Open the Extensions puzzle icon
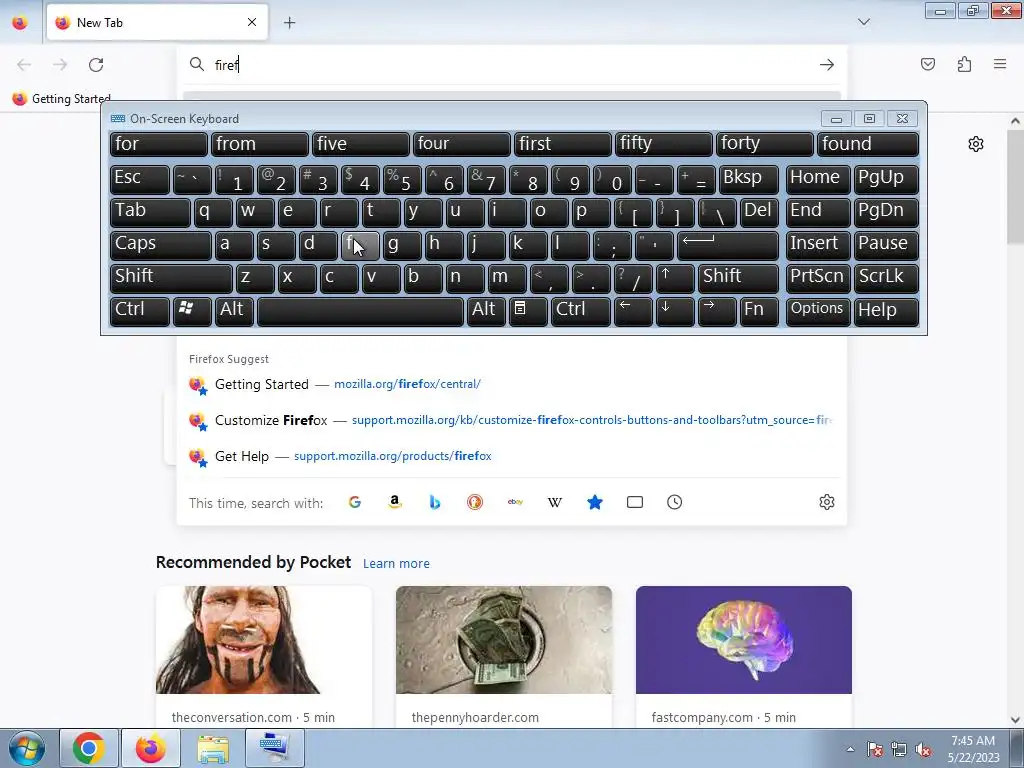The height and width of the screenshot is (768, 1024). click(x=965, y=64)
